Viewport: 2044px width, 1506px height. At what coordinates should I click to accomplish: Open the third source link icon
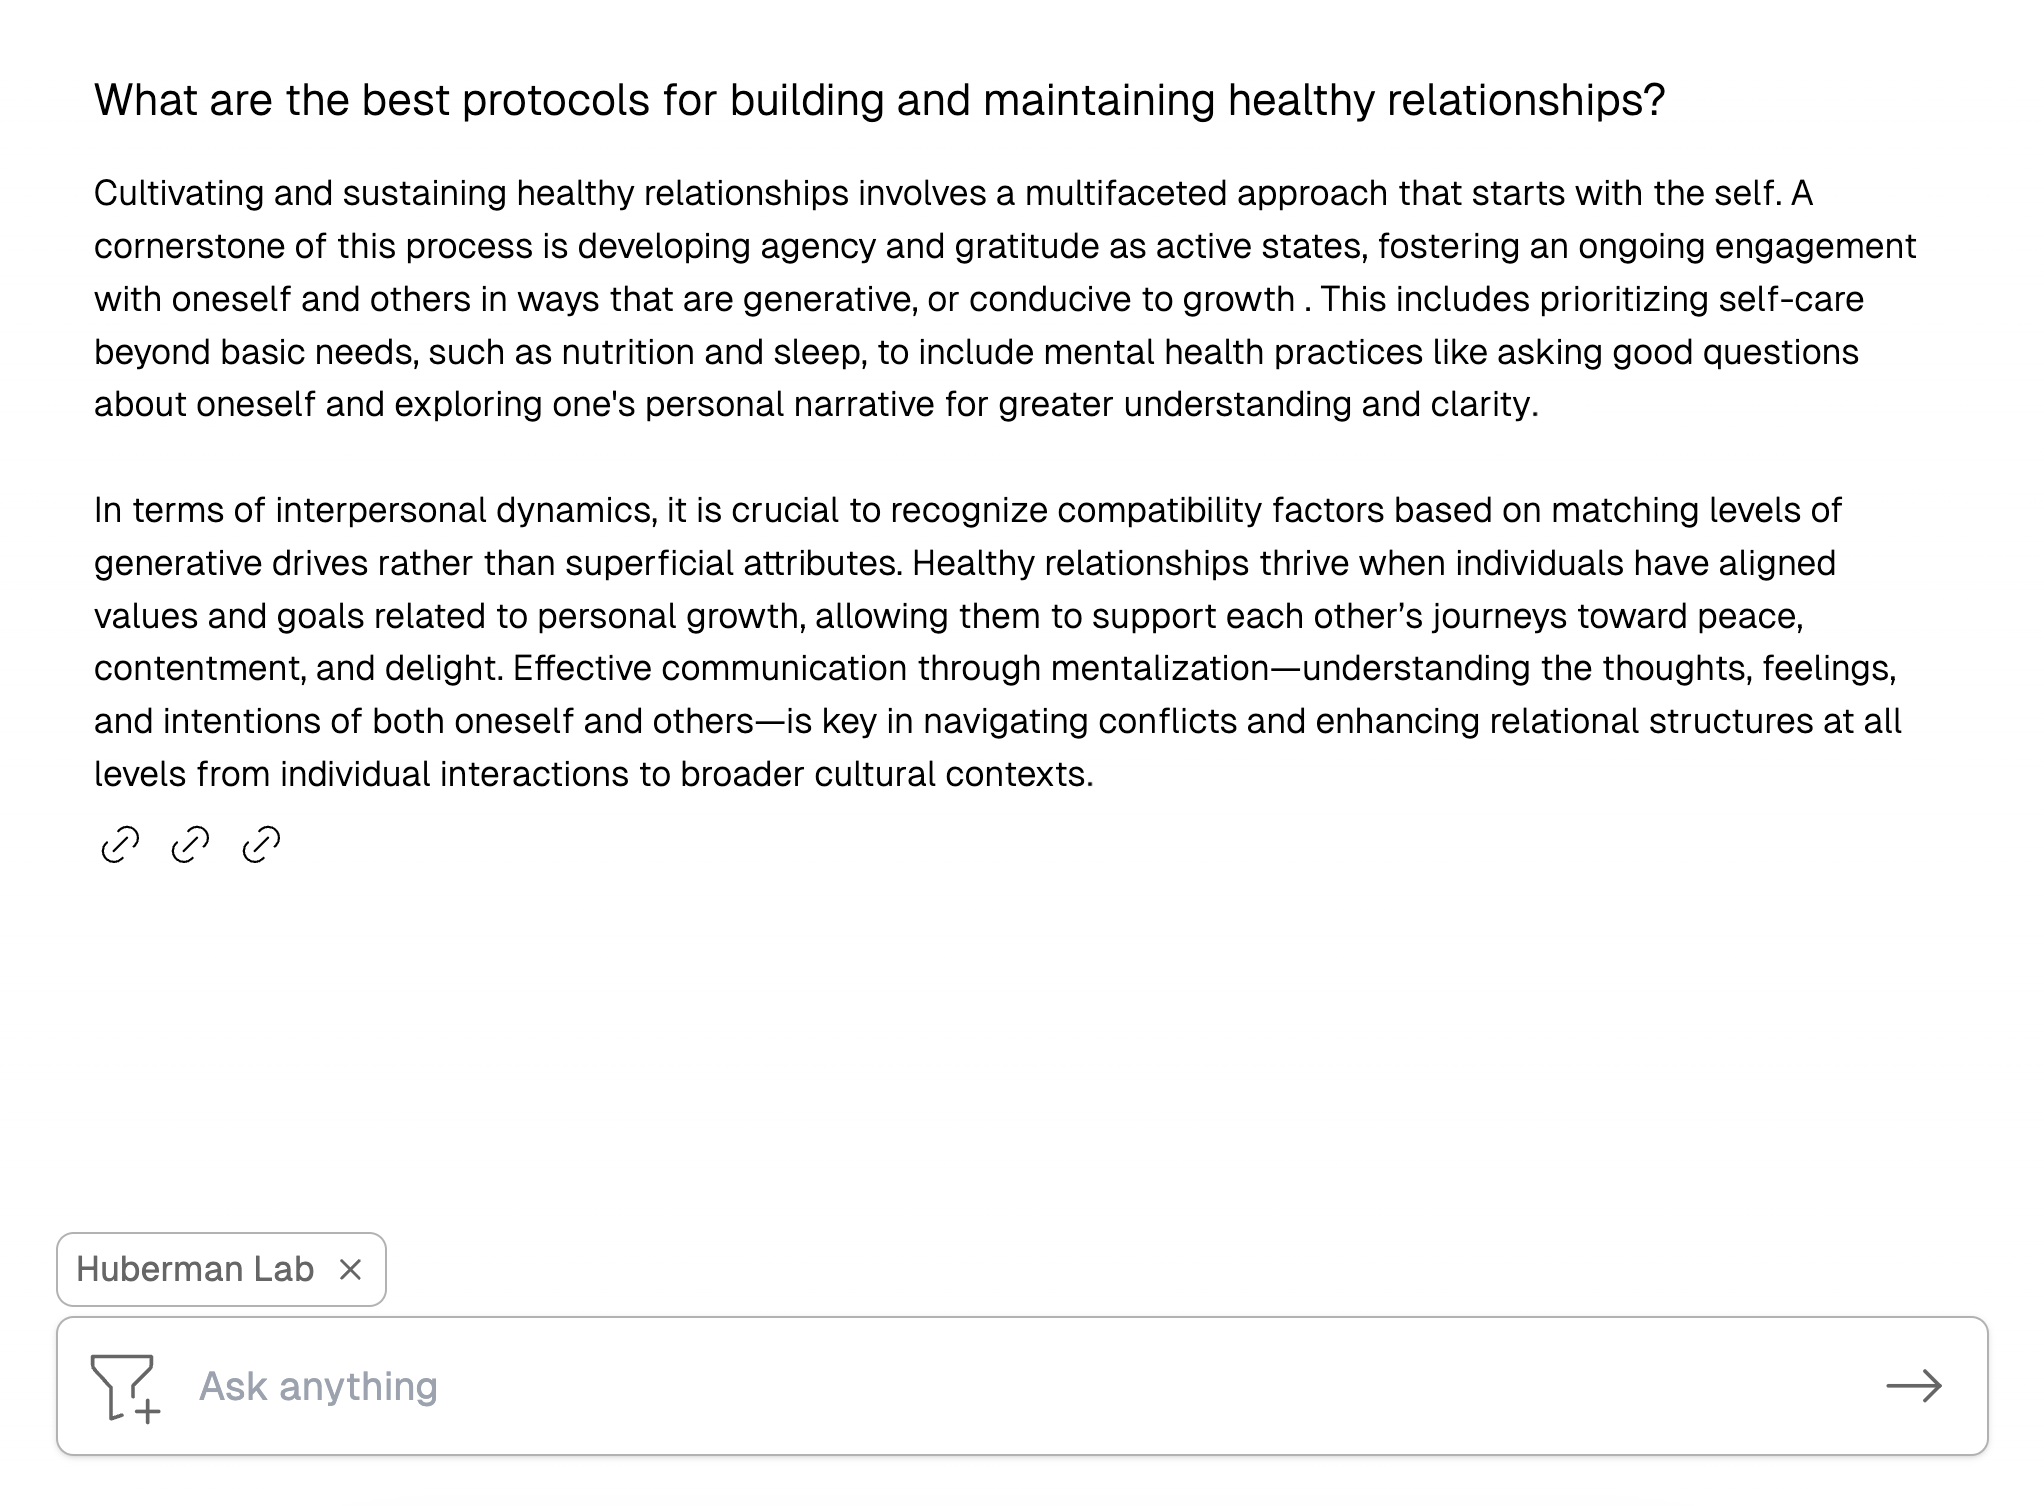[261, 845]
